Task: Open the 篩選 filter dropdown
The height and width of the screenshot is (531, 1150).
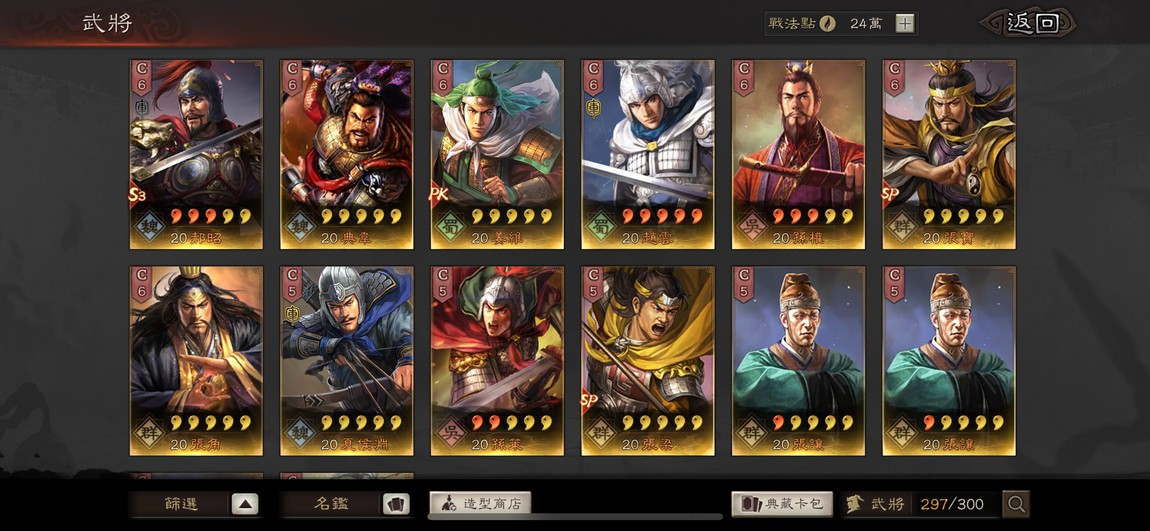Action: (x=194, y=504)
